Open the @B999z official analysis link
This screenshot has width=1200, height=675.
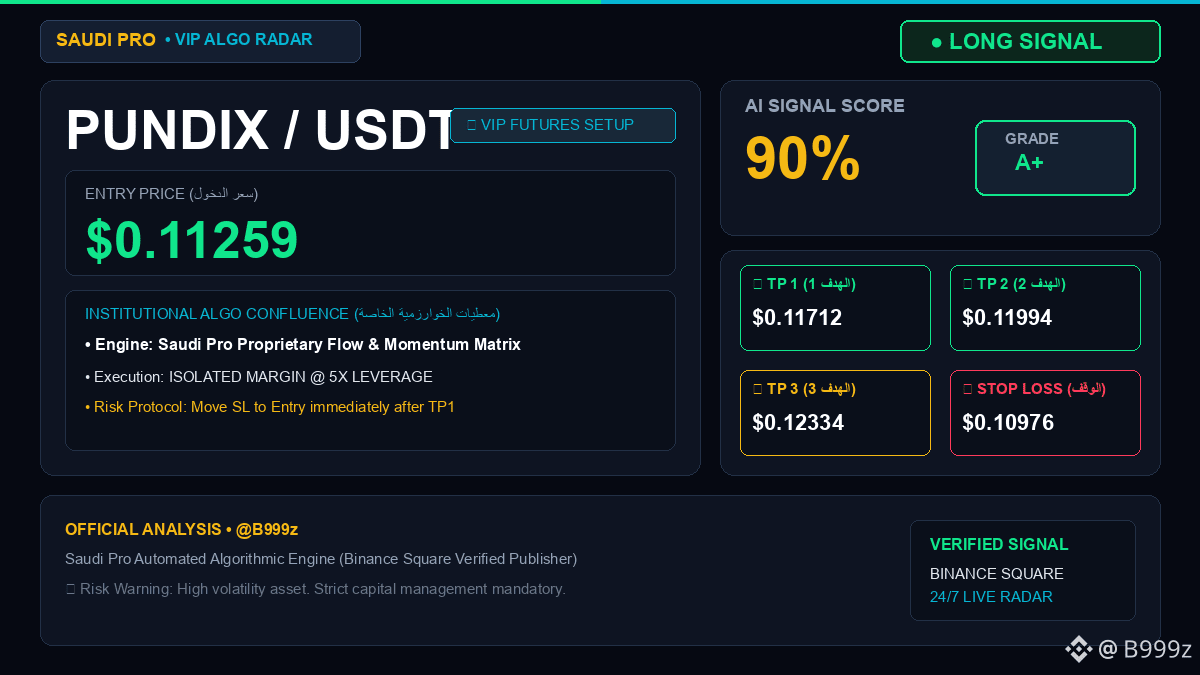pos(267,529)
